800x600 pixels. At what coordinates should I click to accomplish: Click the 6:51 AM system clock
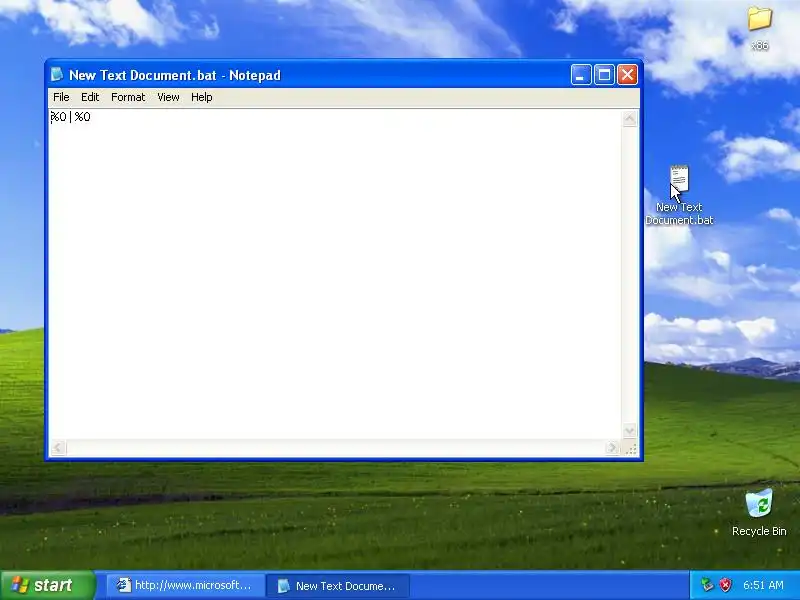tap(763, 585)
